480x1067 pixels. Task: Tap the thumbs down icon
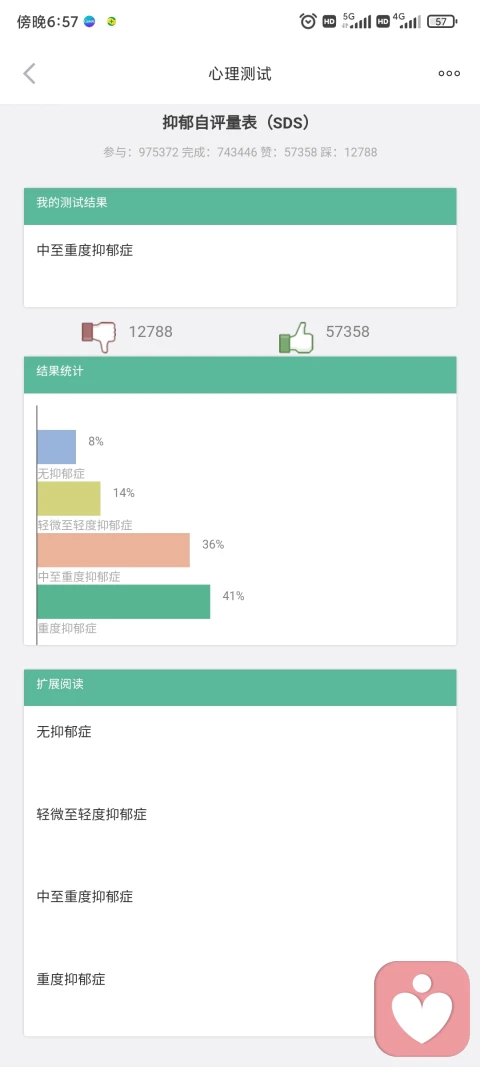pyautogui.click(x=99, y=336)
